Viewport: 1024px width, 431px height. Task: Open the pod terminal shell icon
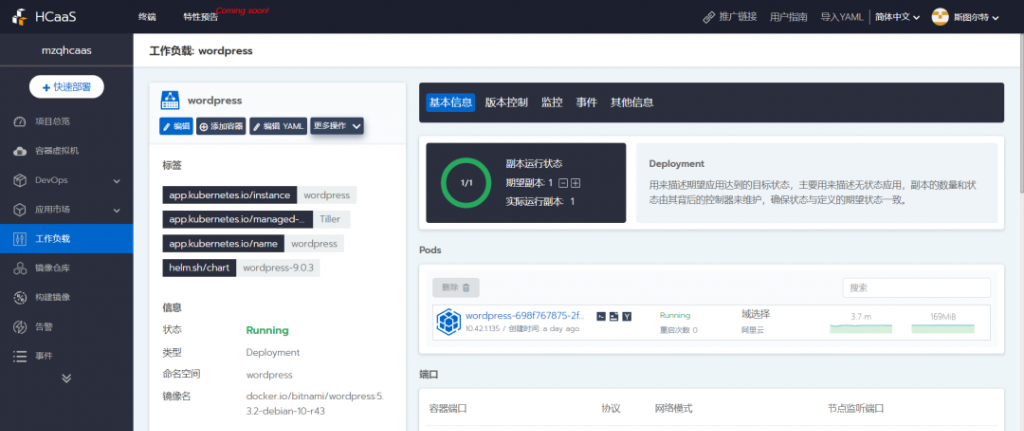(x=601, y=316)
